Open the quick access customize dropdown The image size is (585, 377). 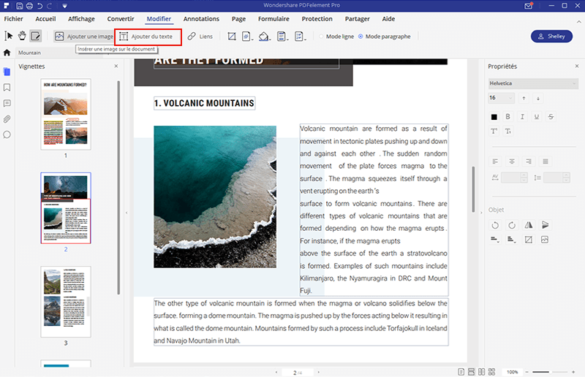[65, 6]
